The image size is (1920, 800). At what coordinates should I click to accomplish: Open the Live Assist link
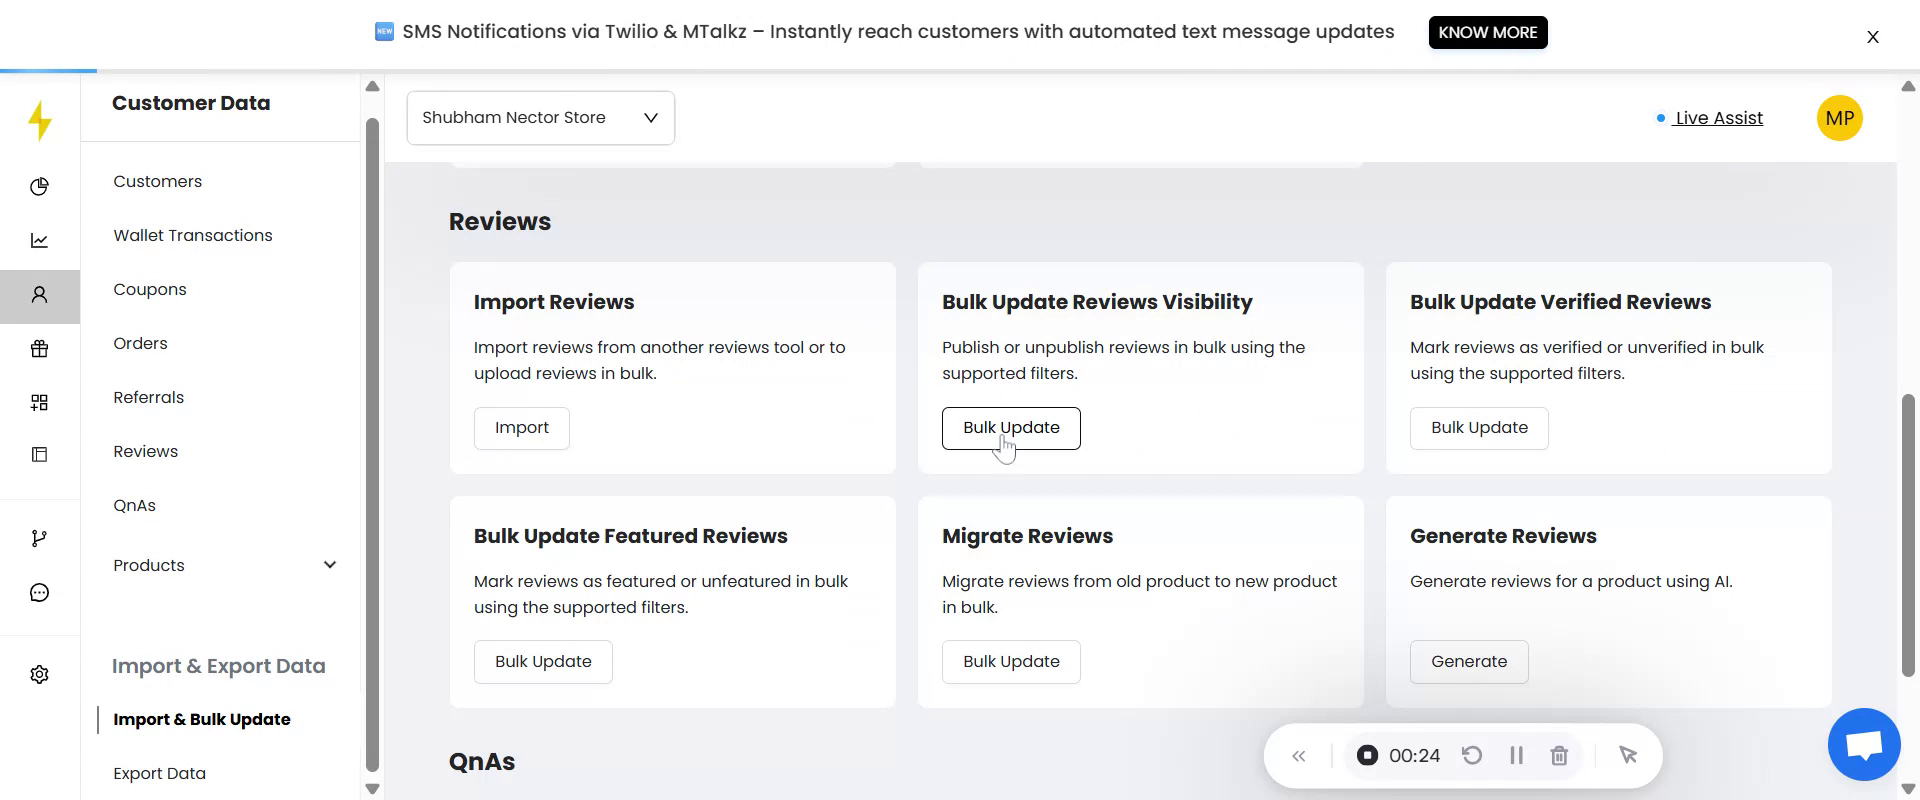[1718, 118]
